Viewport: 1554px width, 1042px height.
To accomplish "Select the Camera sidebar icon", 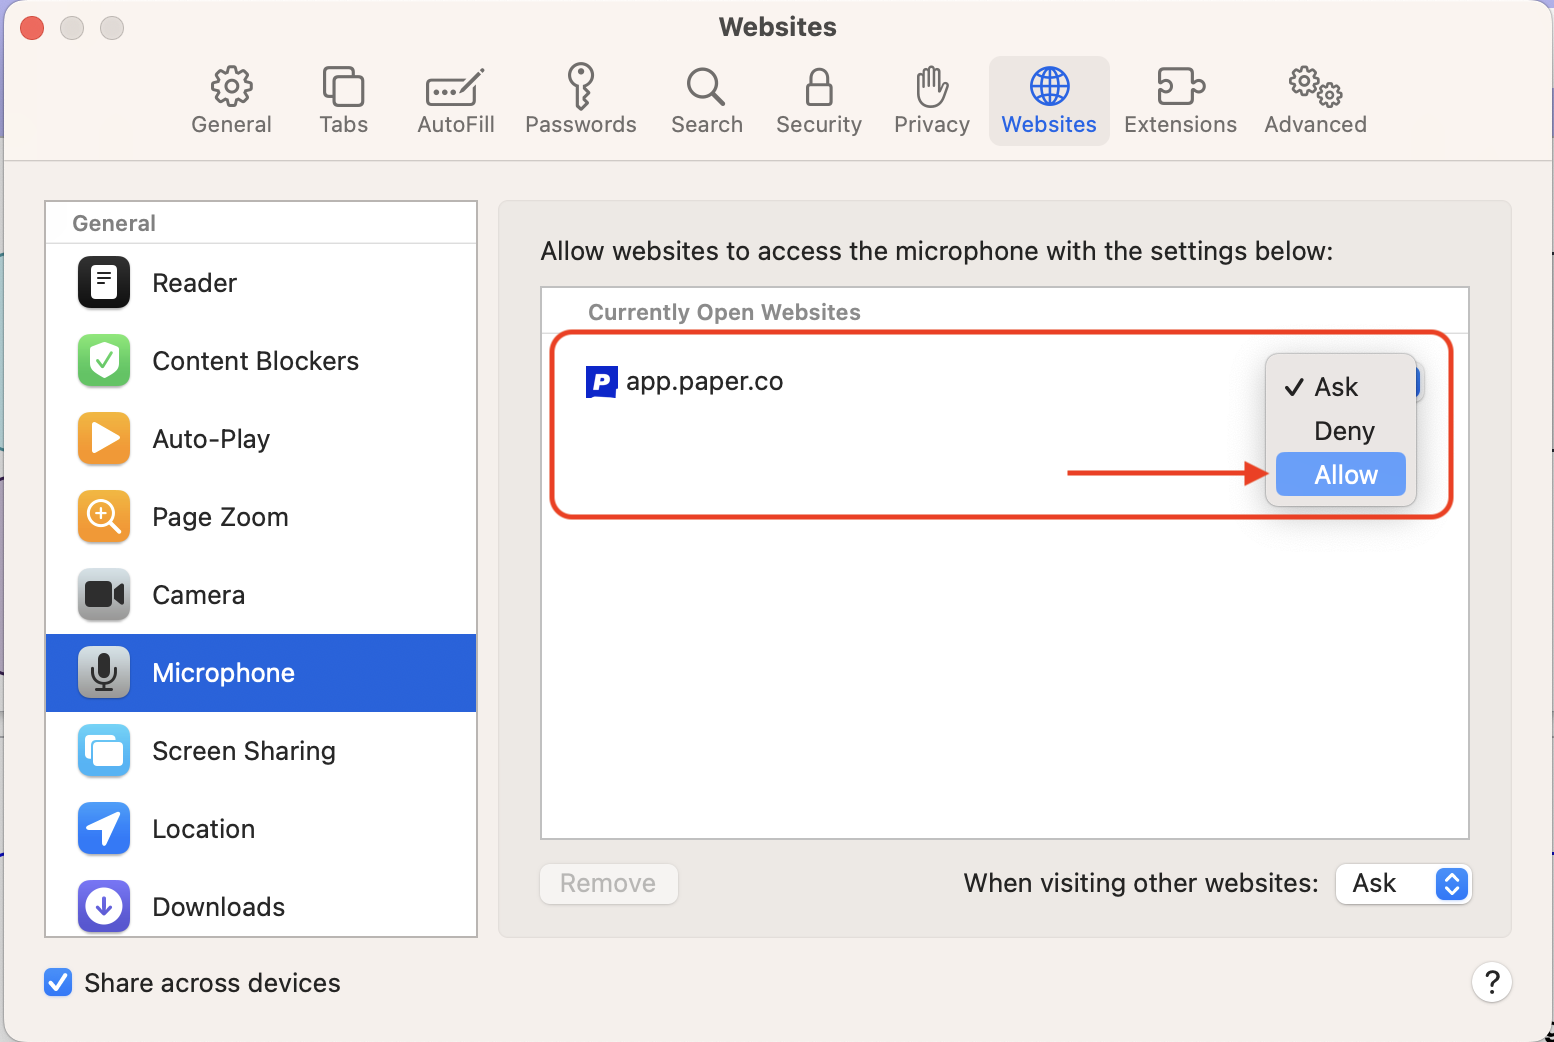I will tap(103, 595).
